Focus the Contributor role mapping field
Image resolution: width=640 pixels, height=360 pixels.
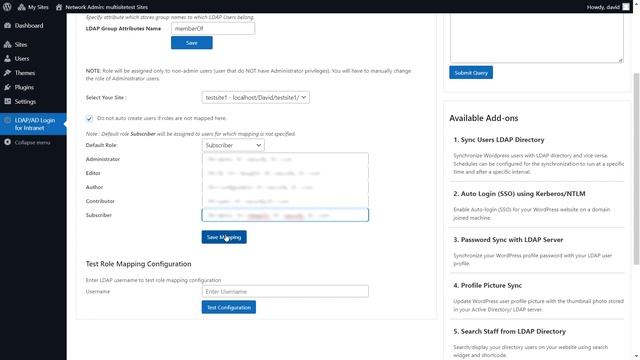pos(285,201)
